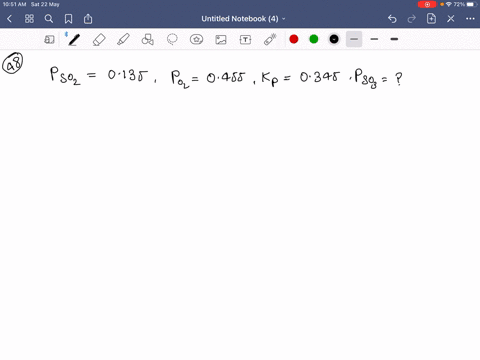This screenshot has width=480, height=360.
Task: Select the Pen tool
Action: (x=74, y=39)
